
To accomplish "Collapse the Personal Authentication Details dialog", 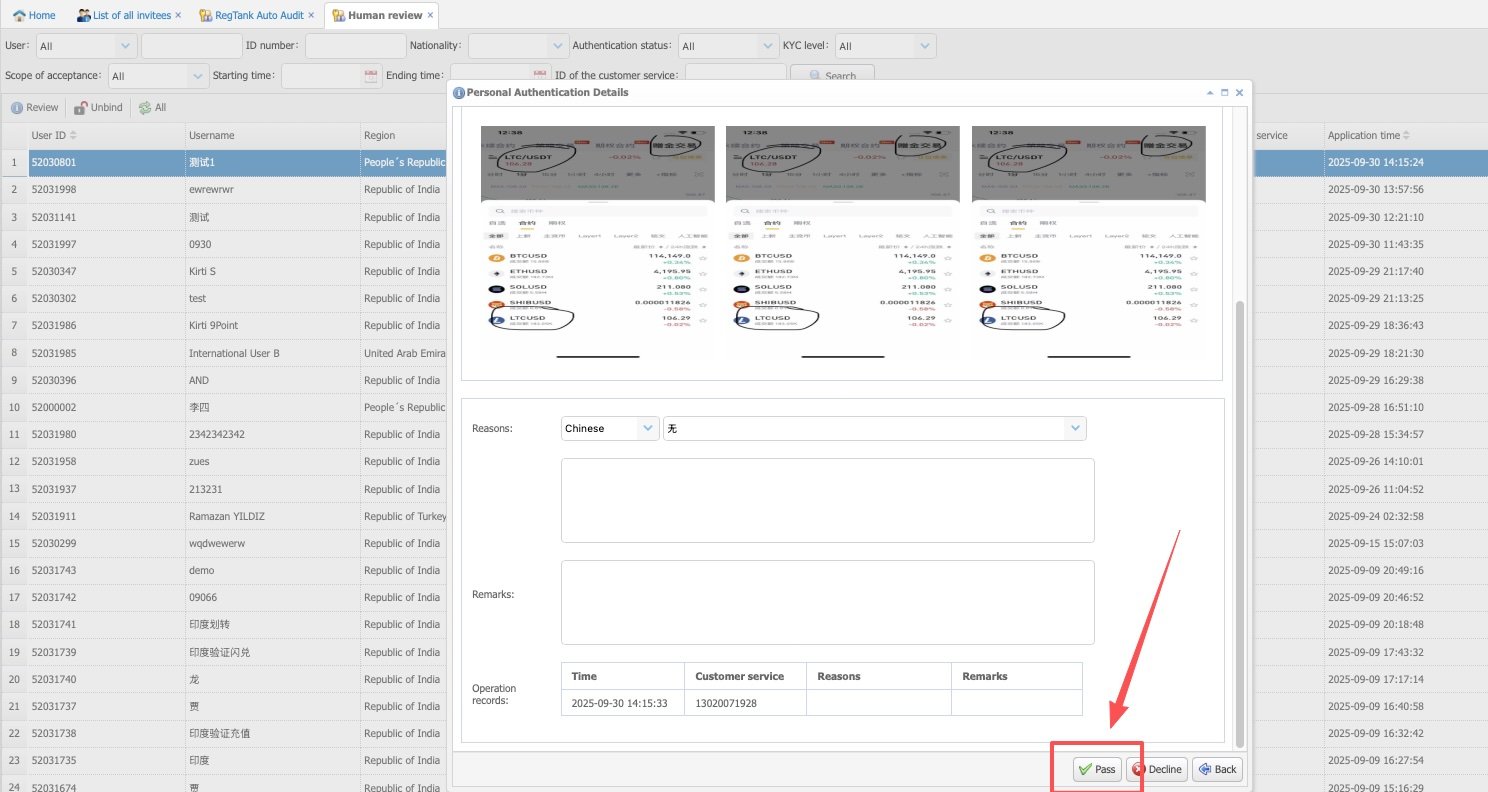I will coord(1209,92).
